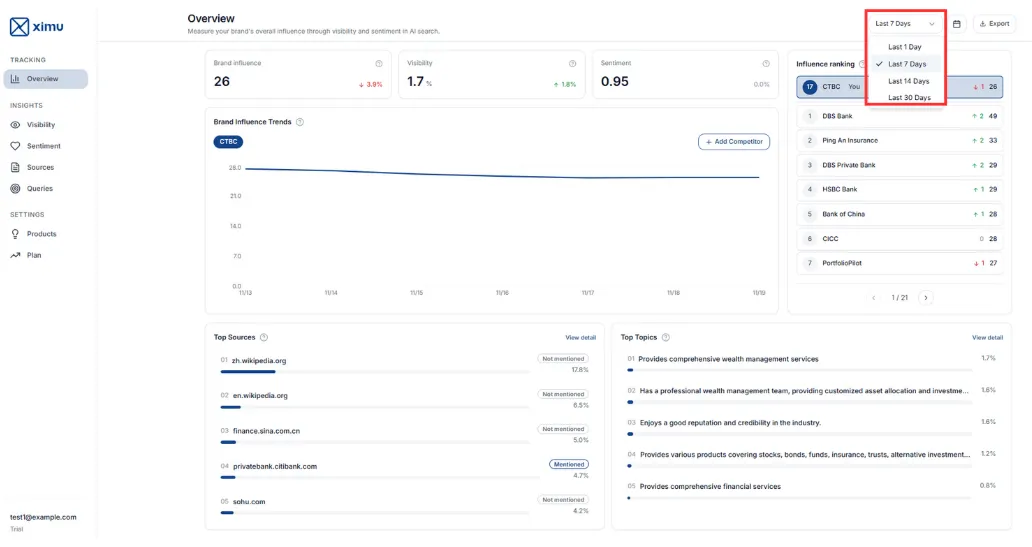Click the Brand Influence Trends info icon
This screenshot has height=547, width=1032.
click(300, 122)
